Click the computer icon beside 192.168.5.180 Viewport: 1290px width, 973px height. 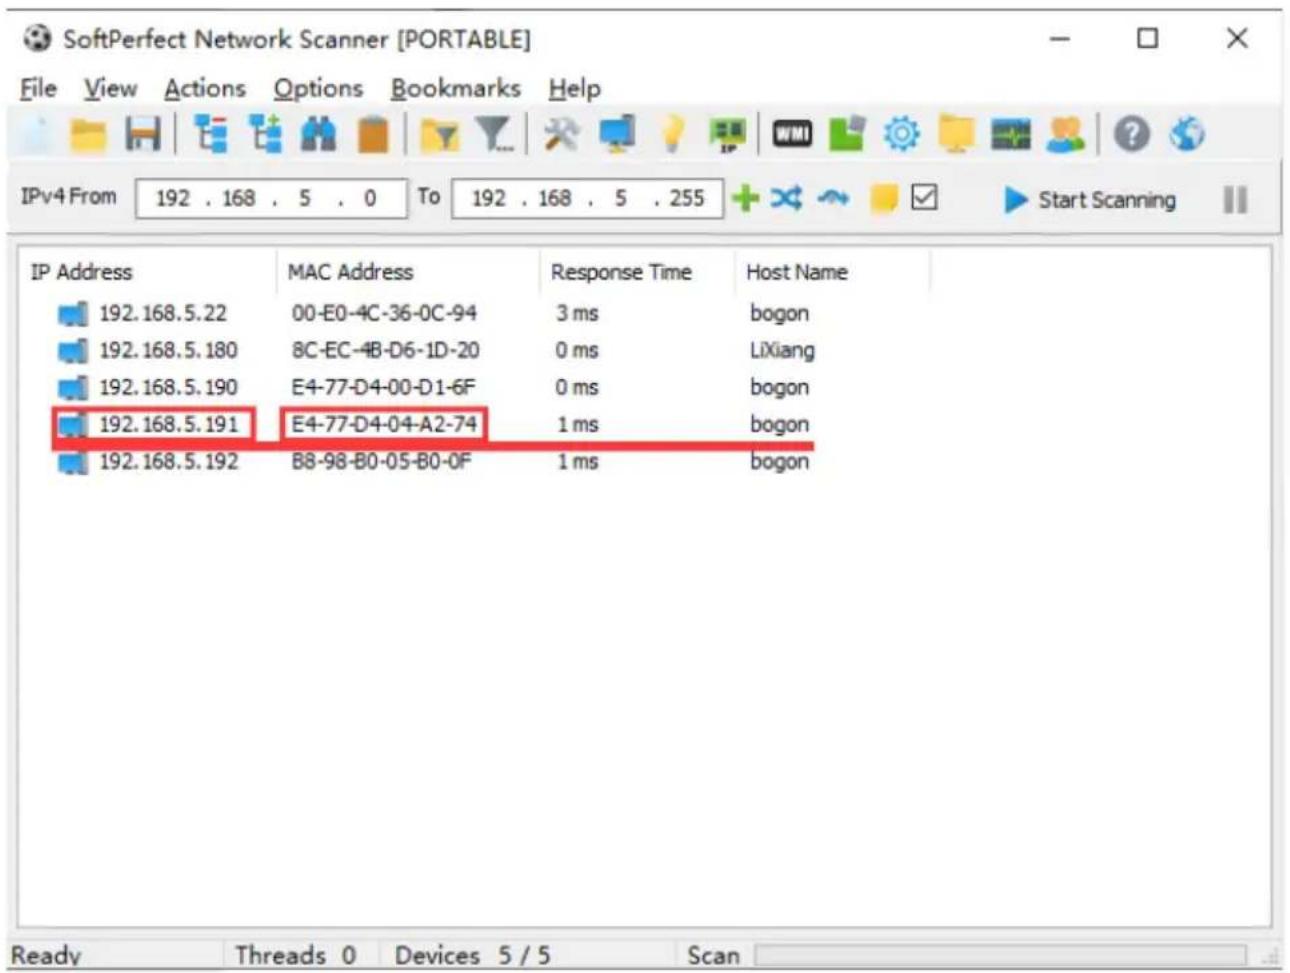[x=72, y=351]
